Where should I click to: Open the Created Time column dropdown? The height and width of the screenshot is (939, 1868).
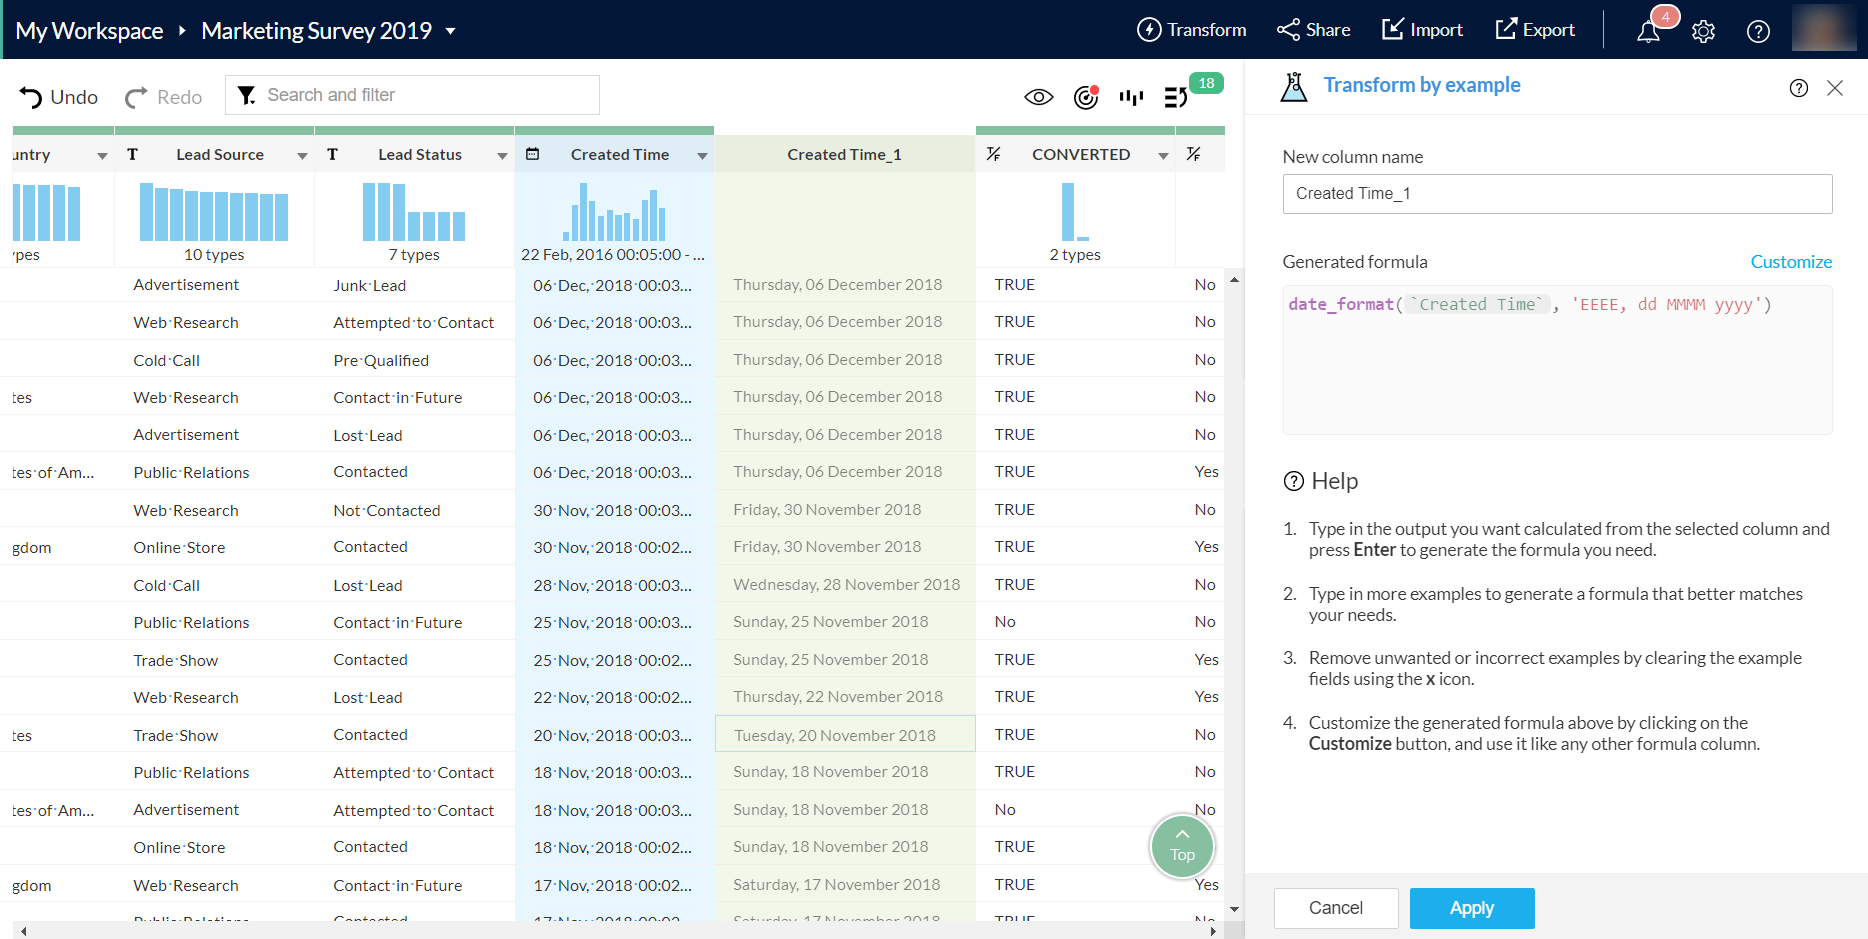(x=702, y=156)
